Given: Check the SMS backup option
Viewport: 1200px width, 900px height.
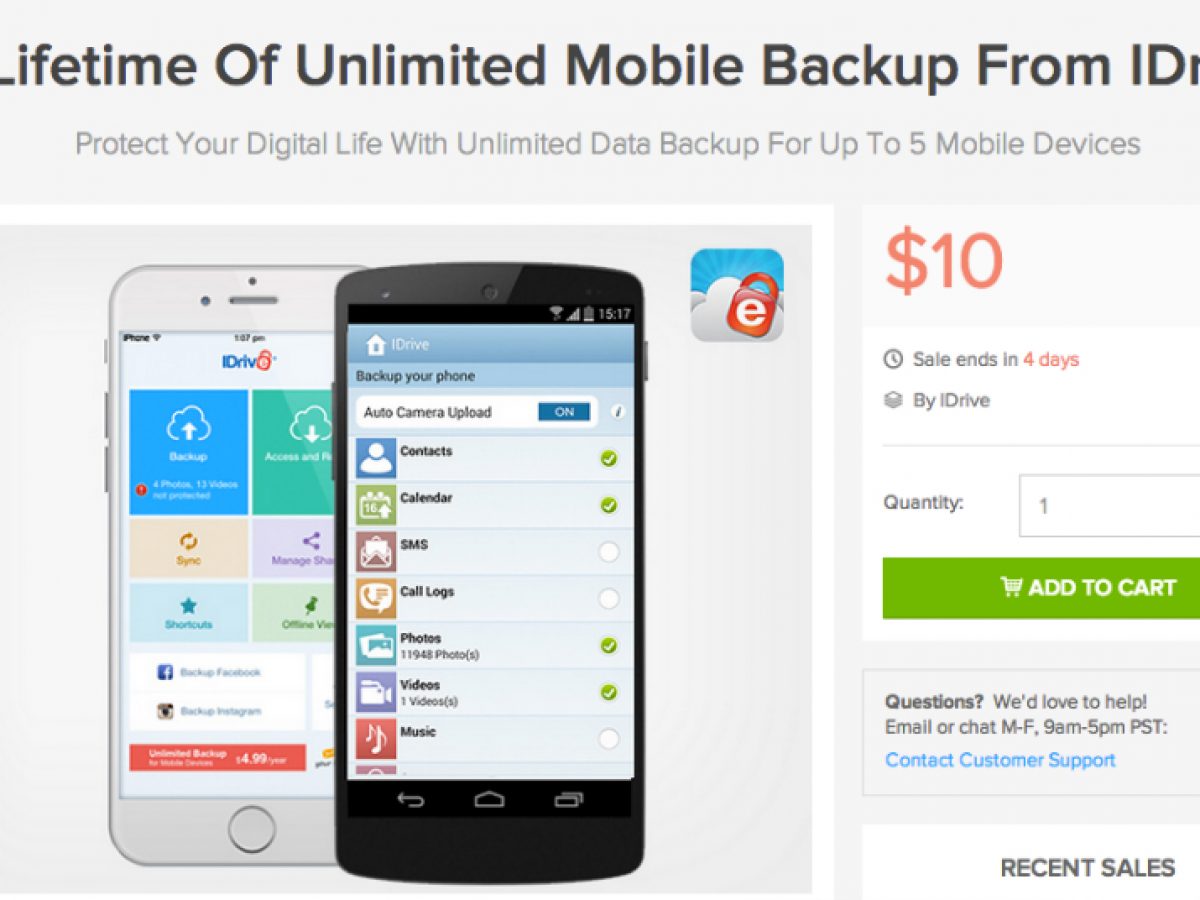Looking at the screenshot, I should (x=608, y=552).
